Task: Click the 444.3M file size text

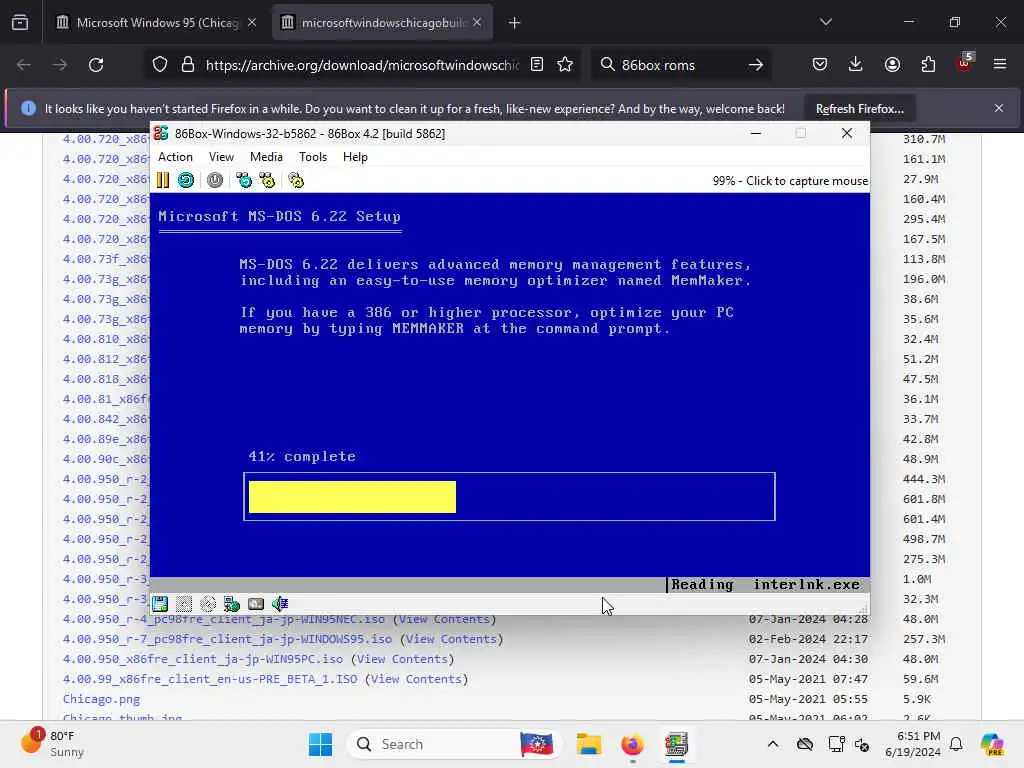Action: tap(924, 479)
